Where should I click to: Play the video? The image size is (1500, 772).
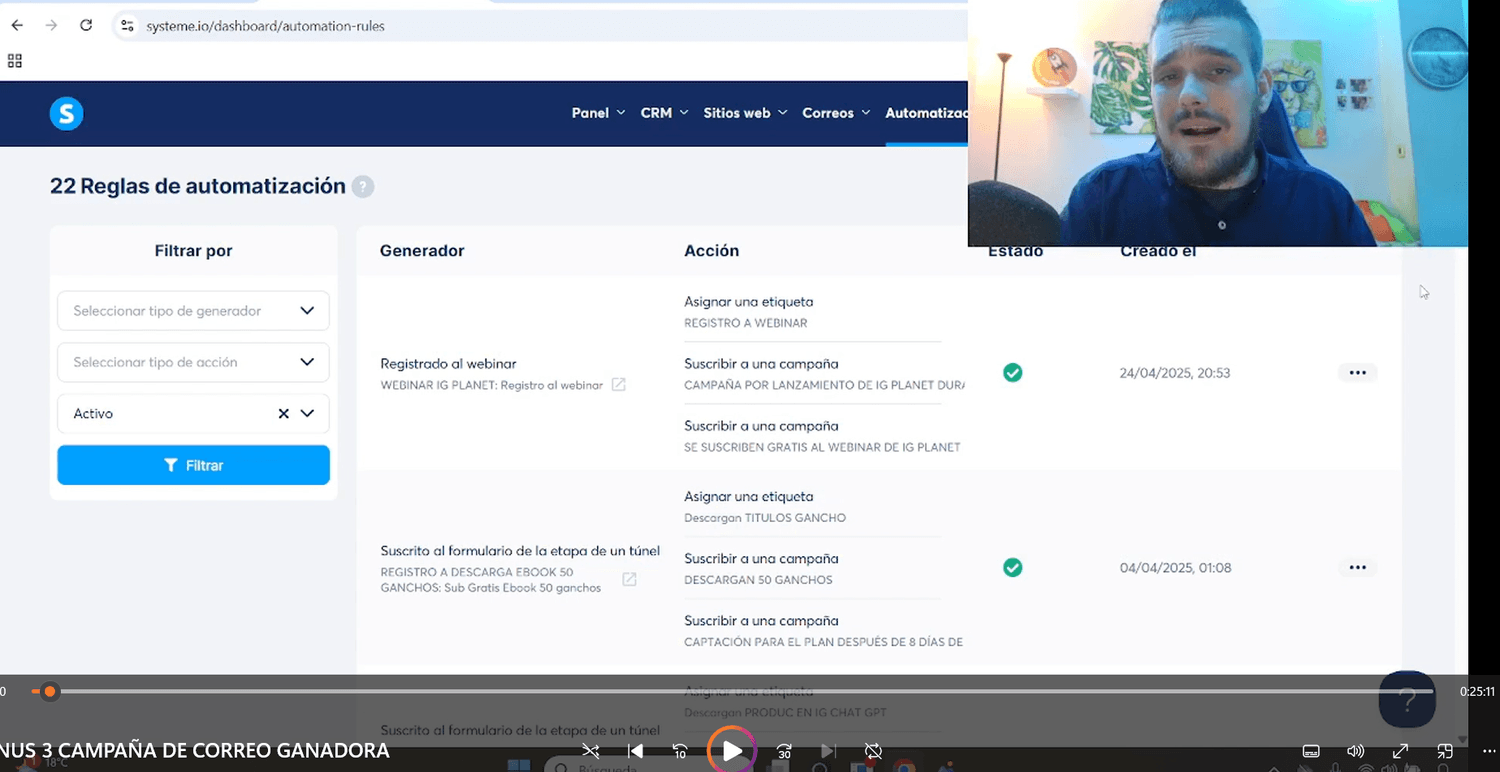click(x=732, y=751)
